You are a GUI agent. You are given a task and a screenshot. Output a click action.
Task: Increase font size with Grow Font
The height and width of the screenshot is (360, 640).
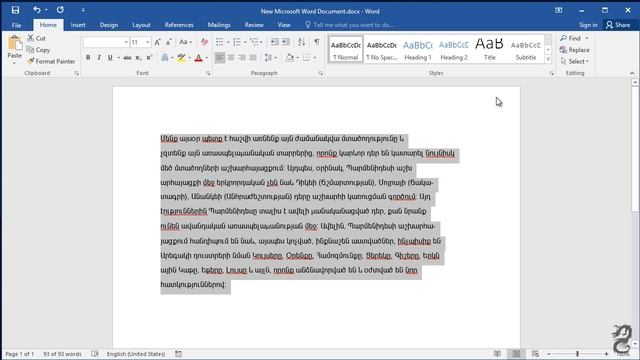click(x=158, y=42)
